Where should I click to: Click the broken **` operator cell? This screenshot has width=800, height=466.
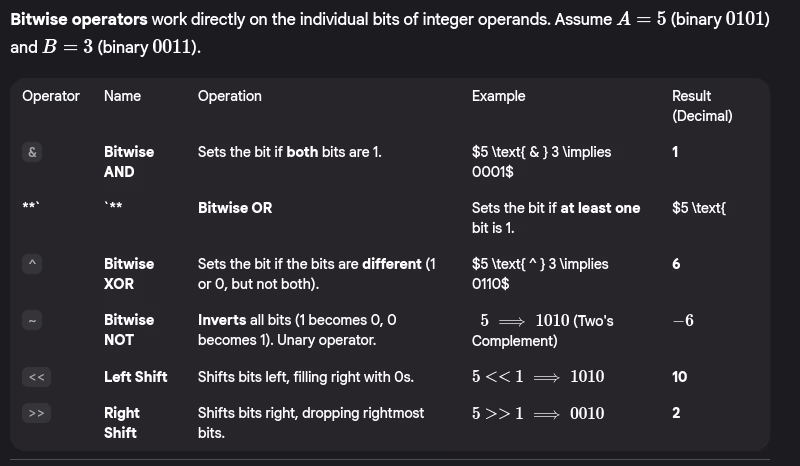click(32, 208)
